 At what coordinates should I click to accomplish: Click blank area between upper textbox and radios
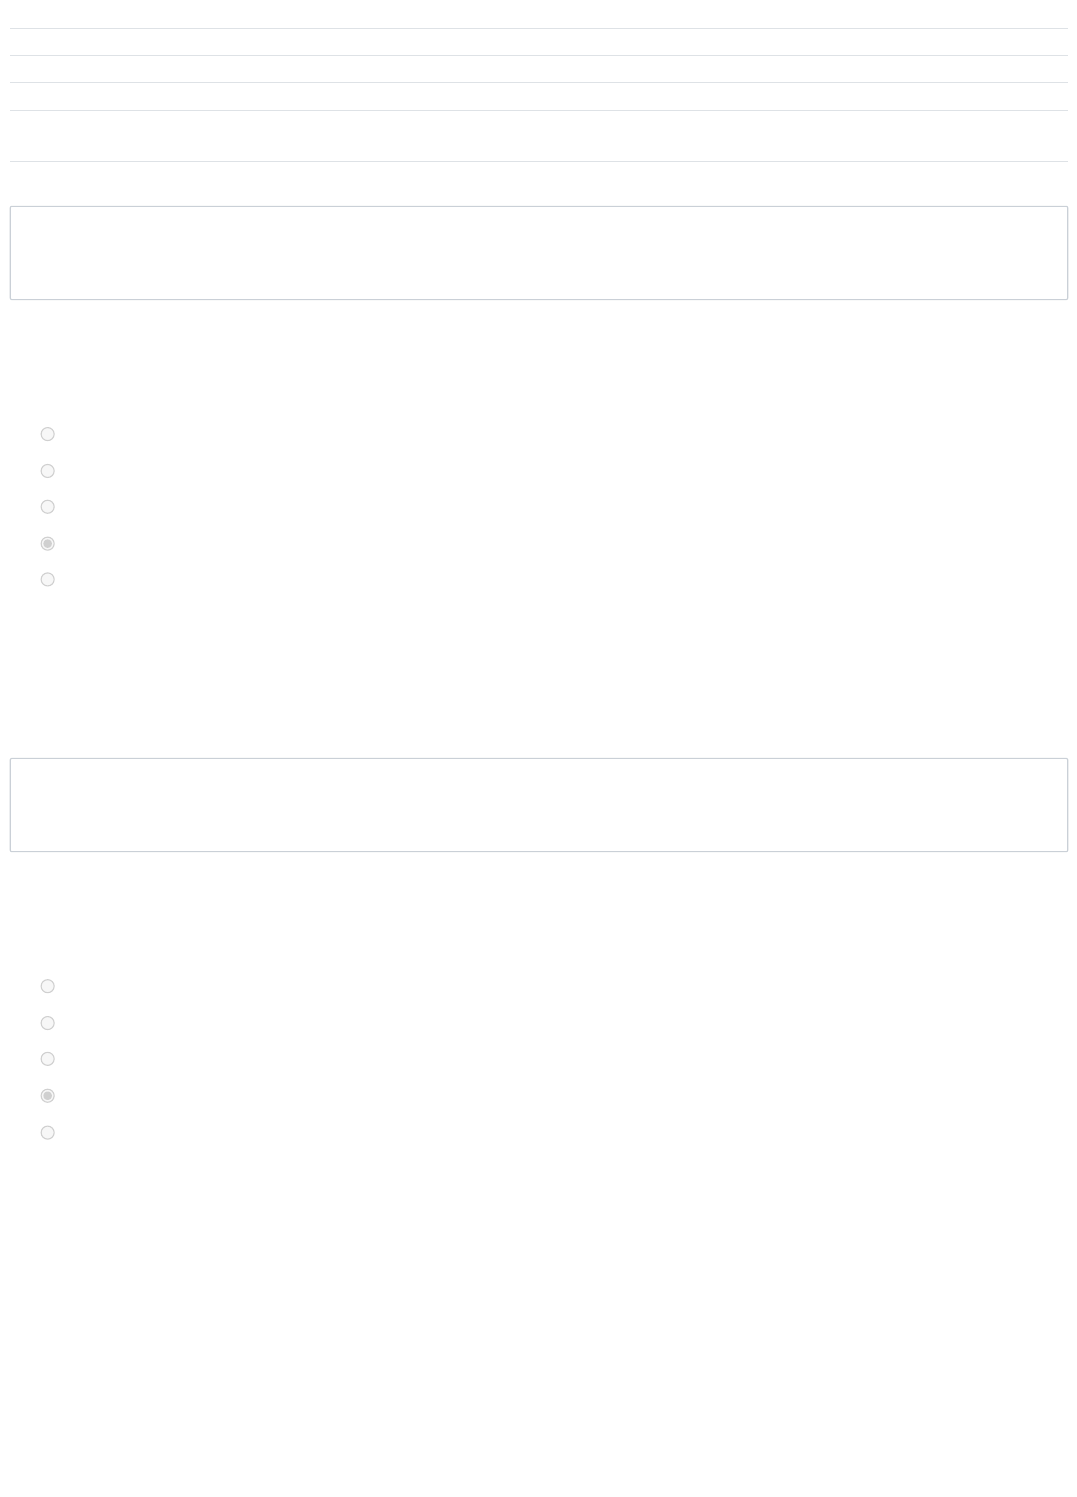(x=538, y=362)
